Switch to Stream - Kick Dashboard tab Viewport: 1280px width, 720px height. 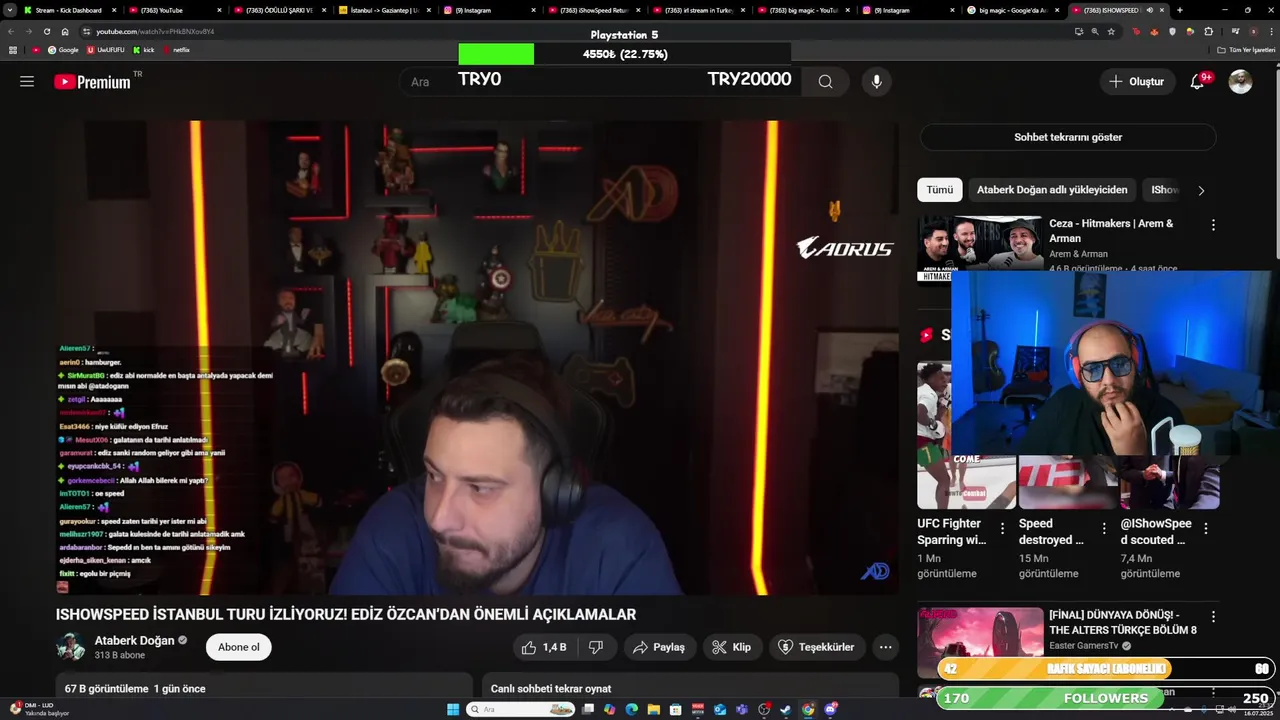coord(71,10)
